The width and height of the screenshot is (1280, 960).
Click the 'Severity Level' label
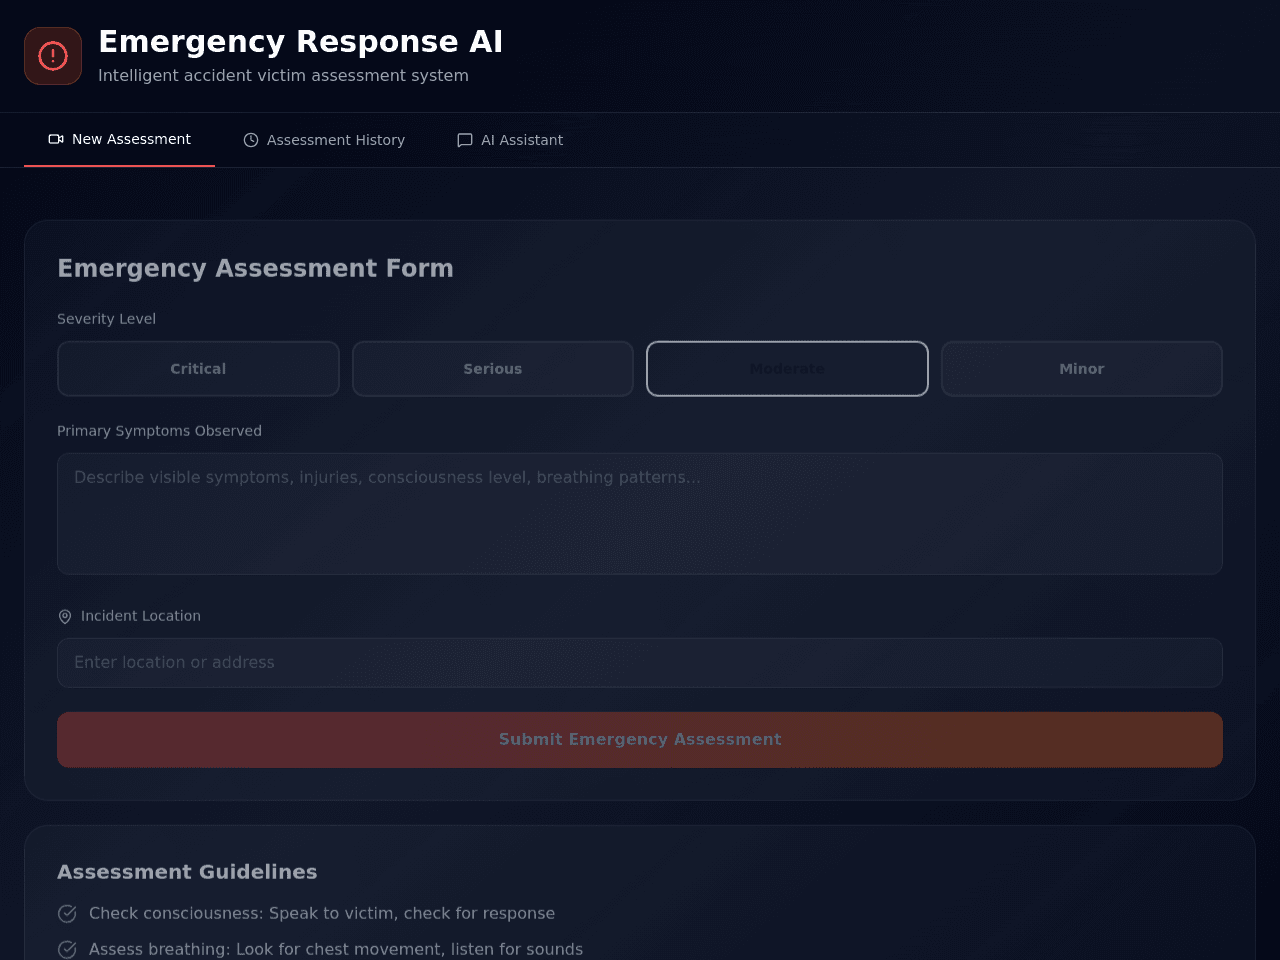coord(106,319)
